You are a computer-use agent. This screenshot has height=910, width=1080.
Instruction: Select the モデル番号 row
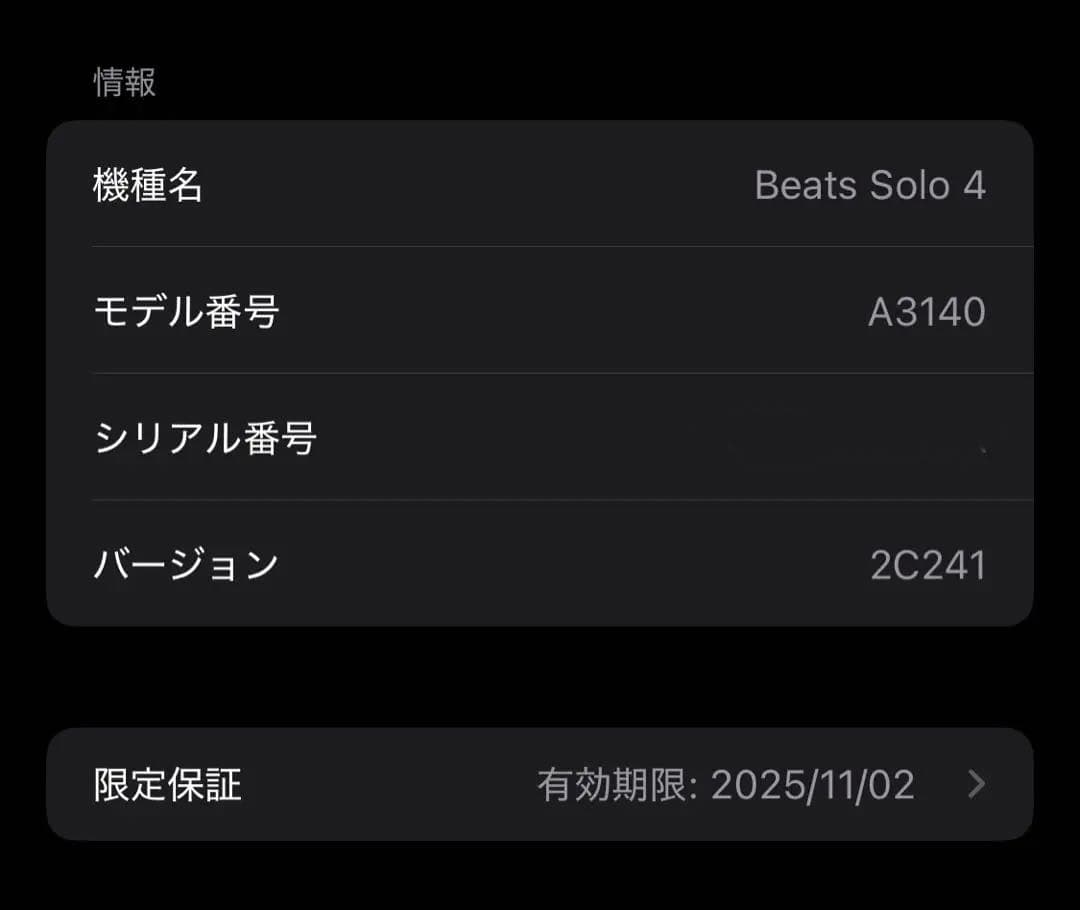tap(540, 311)
